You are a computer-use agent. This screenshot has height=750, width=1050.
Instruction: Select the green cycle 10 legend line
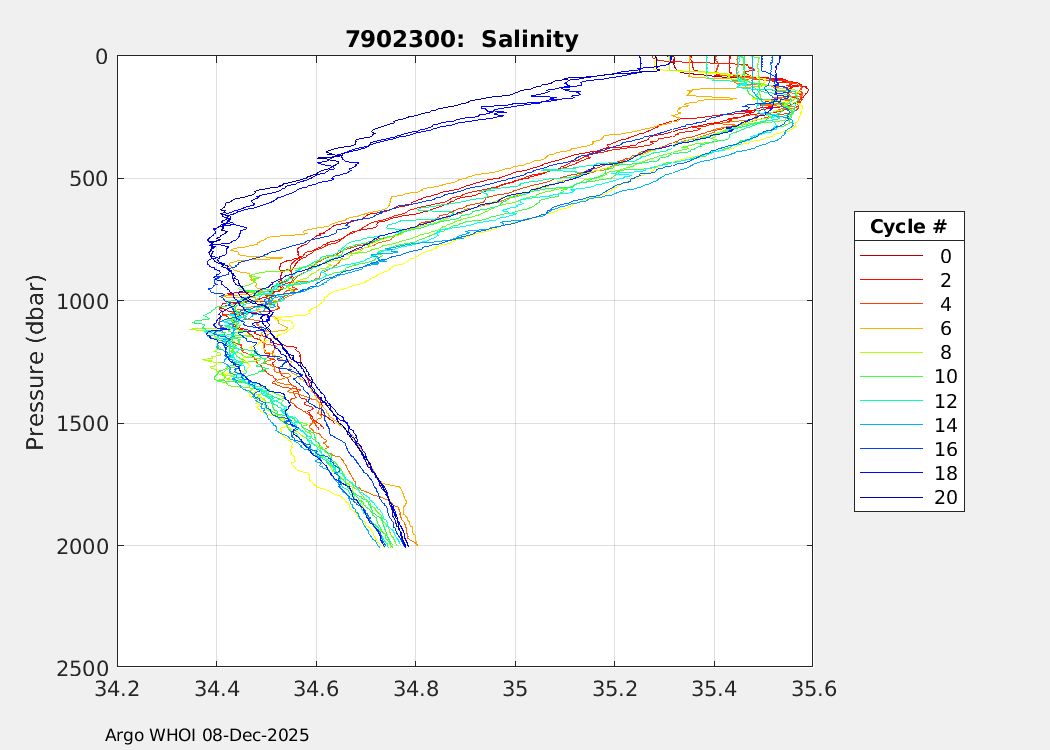(x=890, y=377)
